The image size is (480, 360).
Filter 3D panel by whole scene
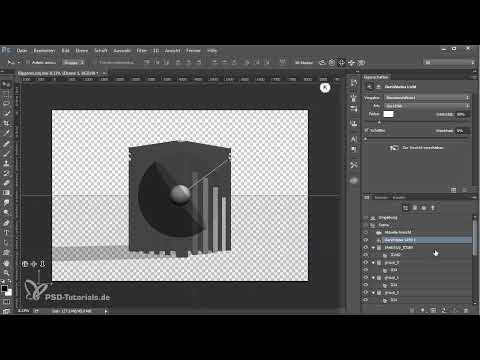(x=405, y=208)
